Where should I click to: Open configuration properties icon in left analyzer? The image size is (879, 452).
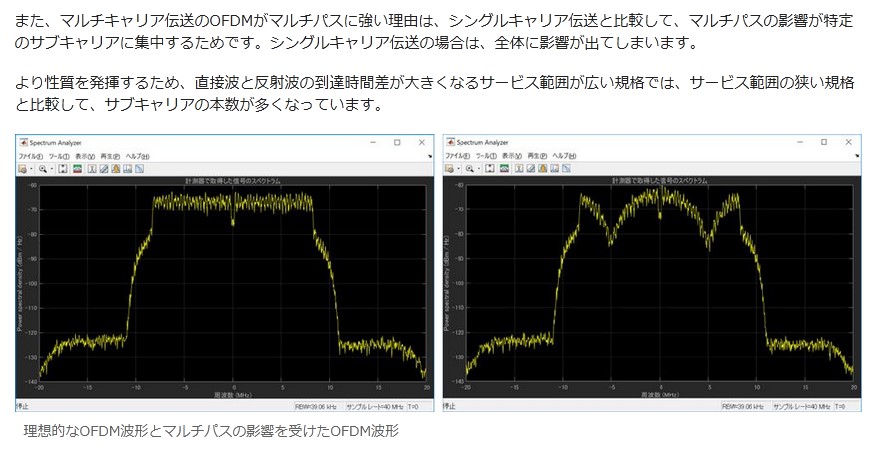click(x=23, y=169)
